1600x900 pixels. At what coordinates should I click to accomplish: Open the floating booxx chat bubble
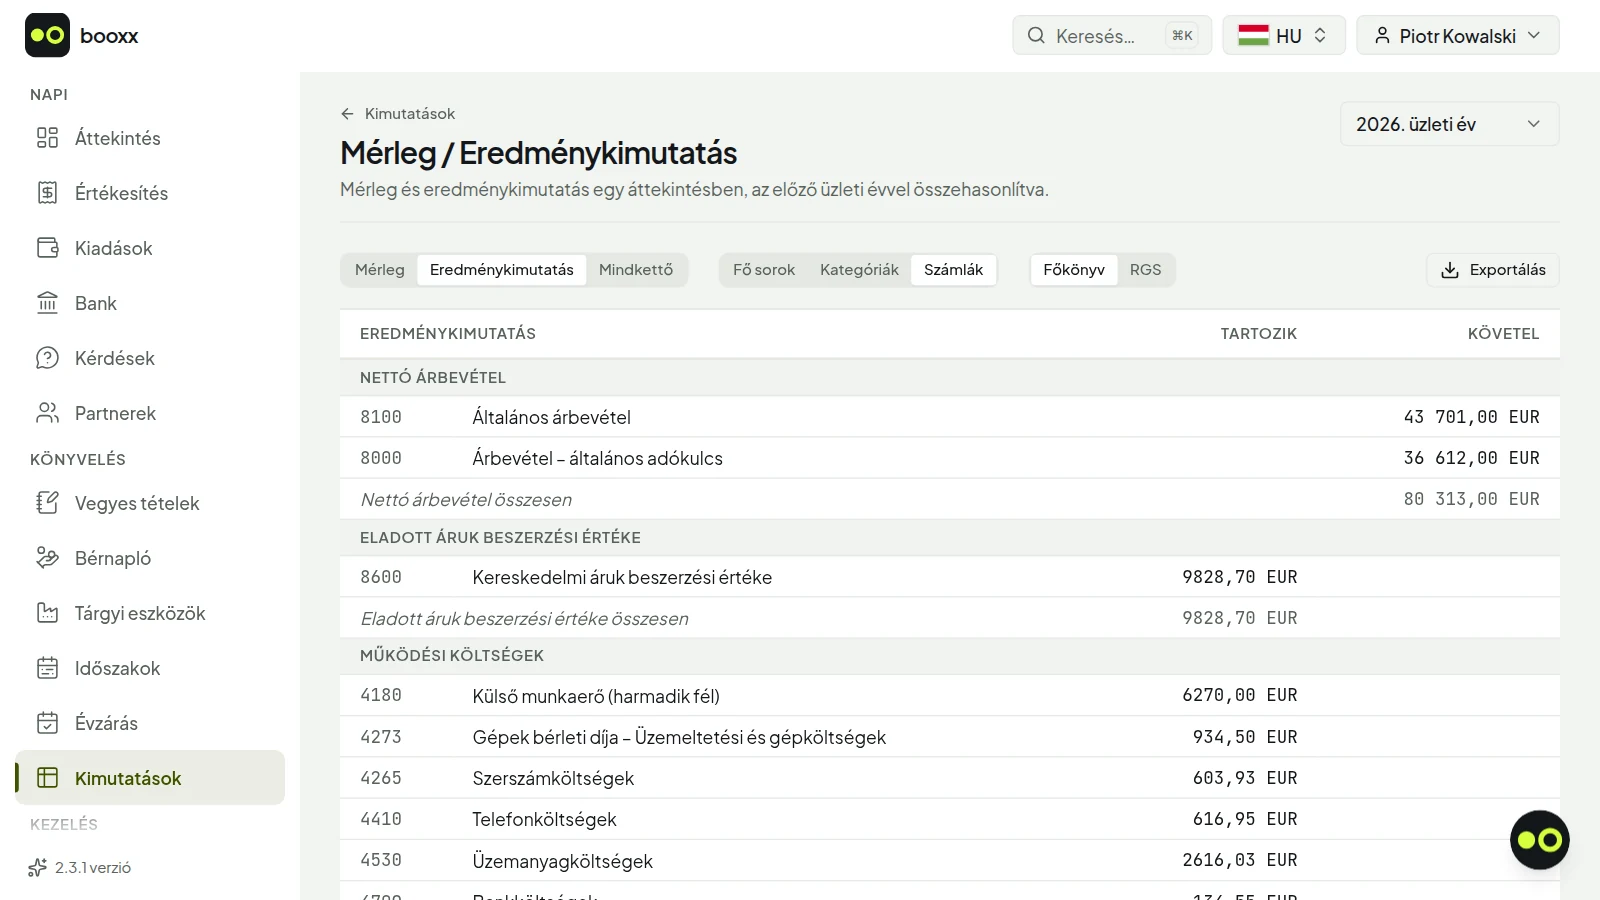click(1539, 840)
